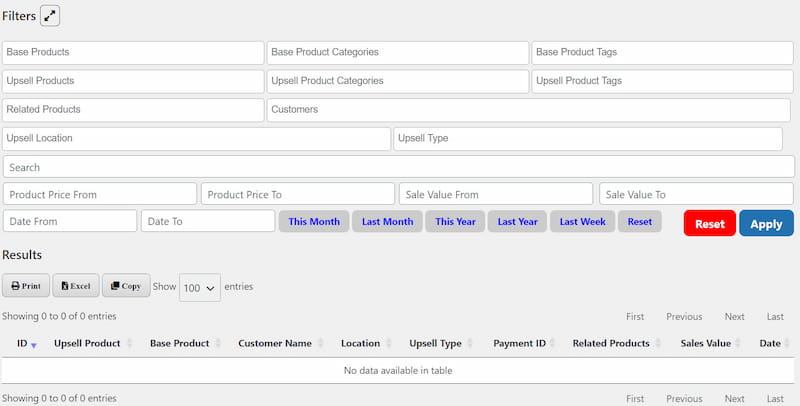The image size is (800, 406).
Task: Sort by Upsell Product column header
Action: (x=92, y=343)
